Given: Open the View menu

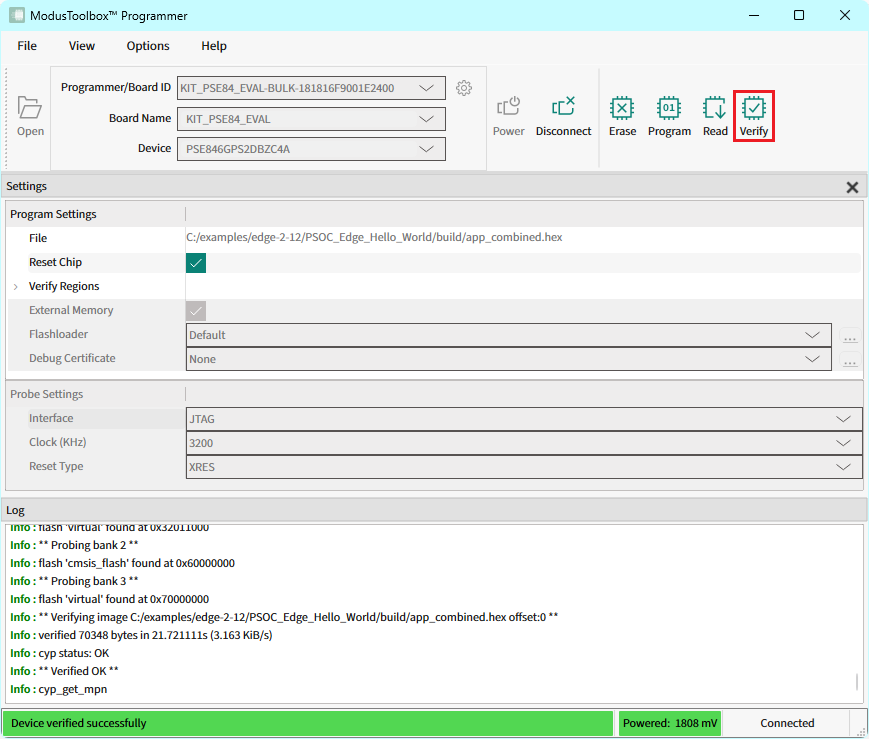Looking at the screenshot, I should pyautogui.click(x=82, y=46).
